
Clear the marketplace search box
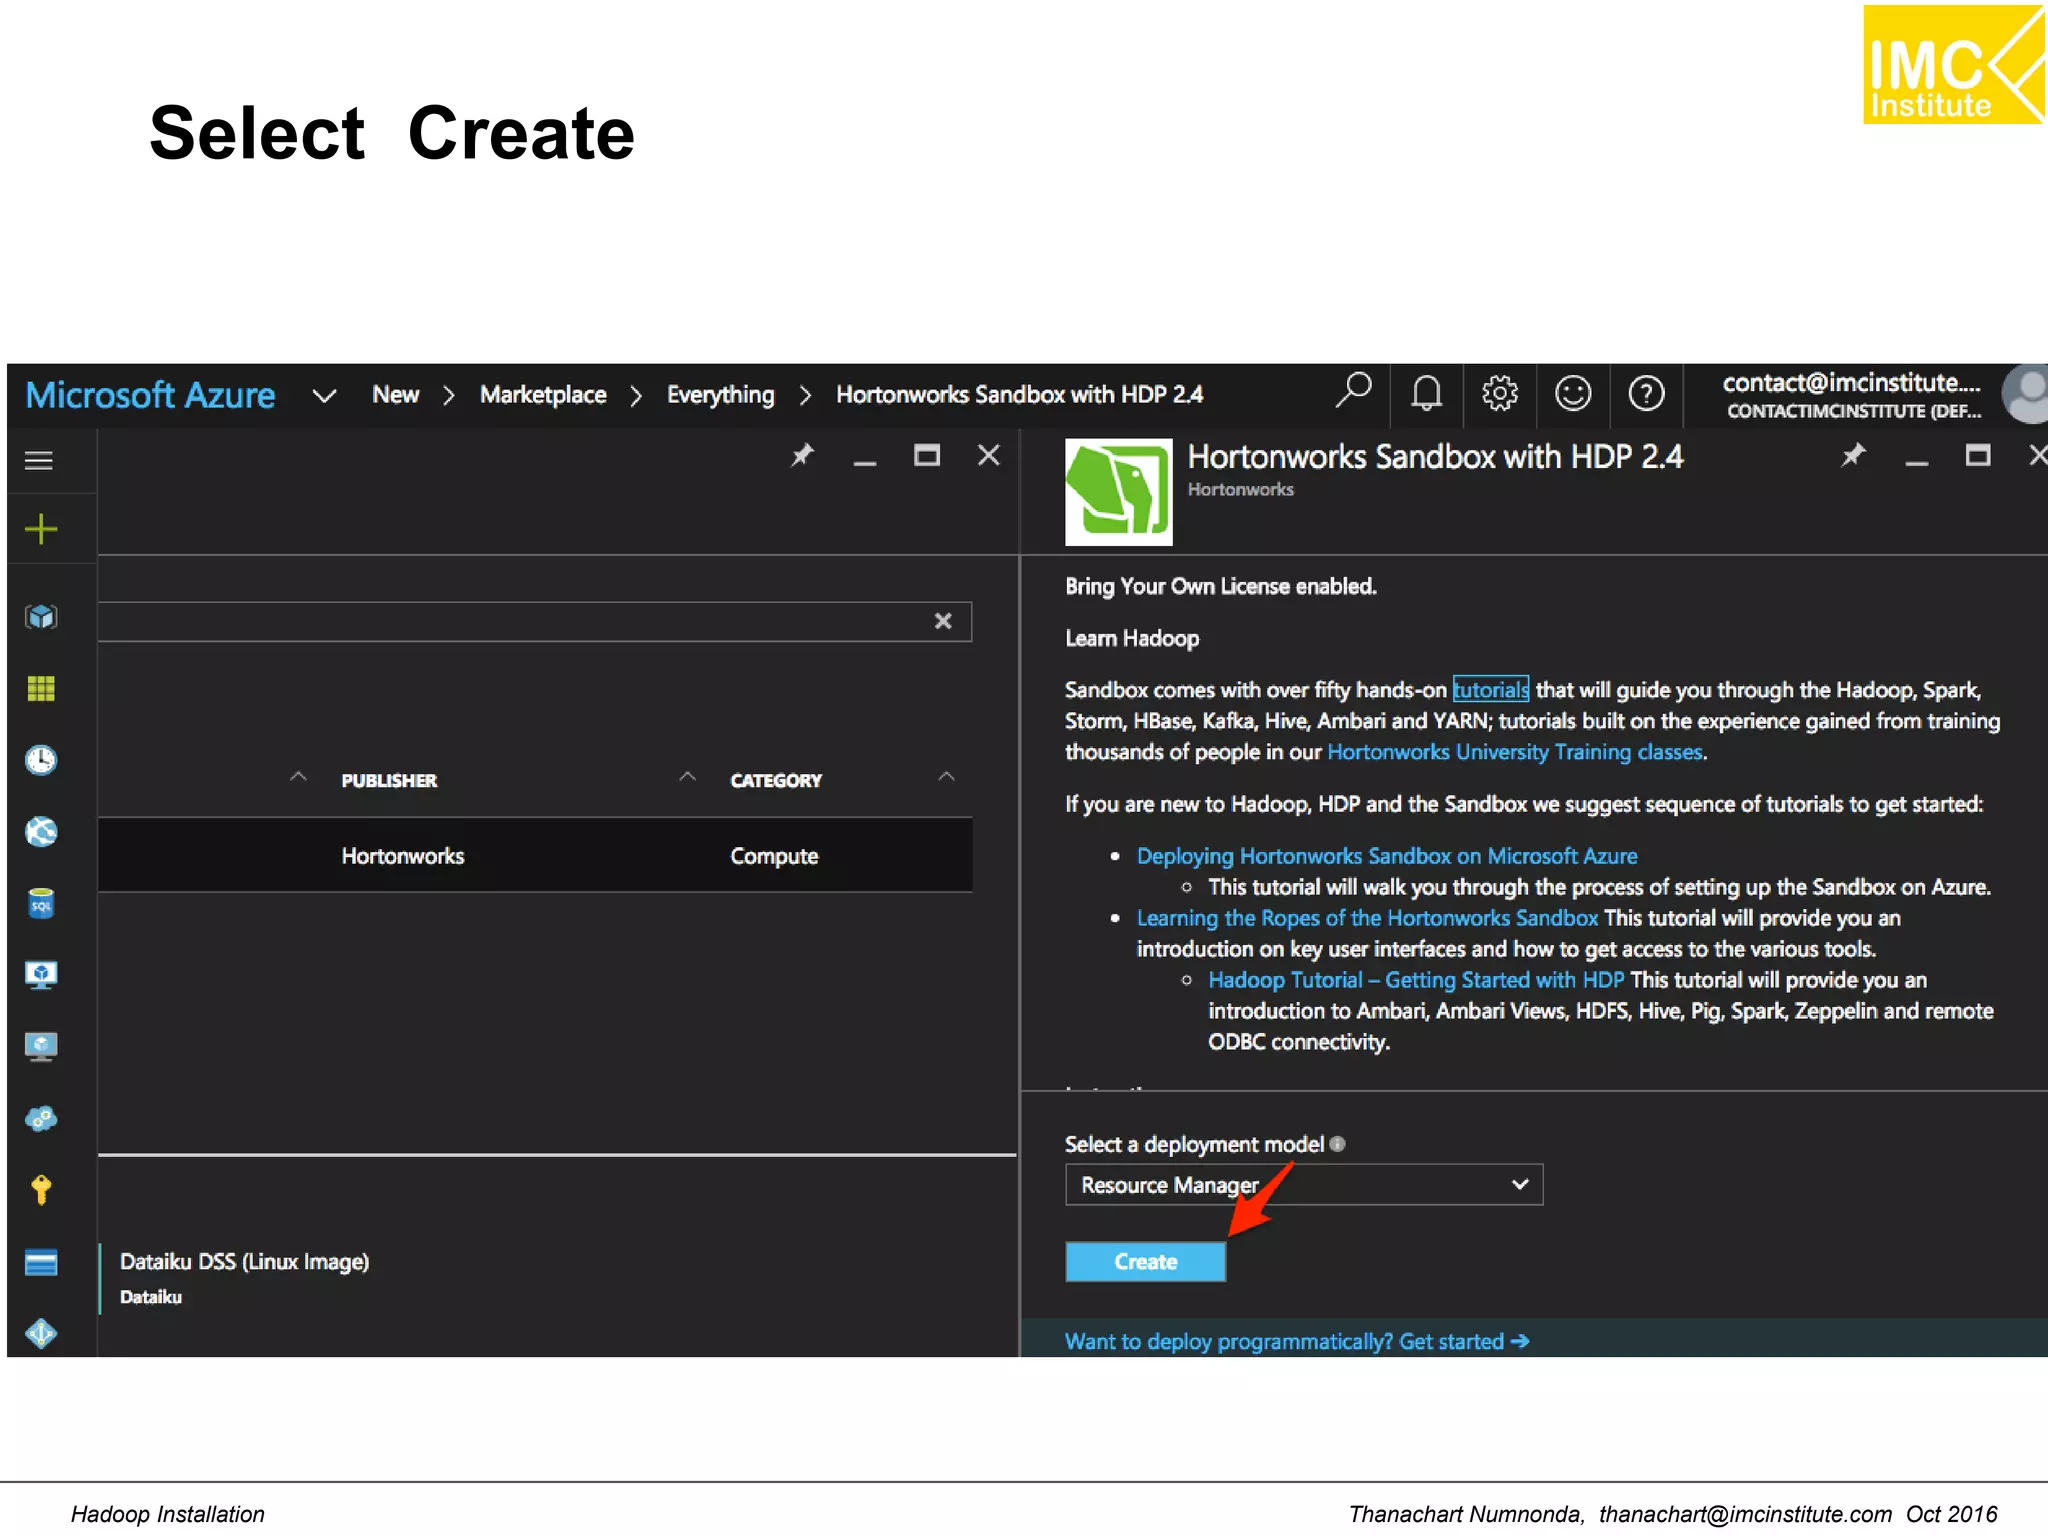pos(943,621)
